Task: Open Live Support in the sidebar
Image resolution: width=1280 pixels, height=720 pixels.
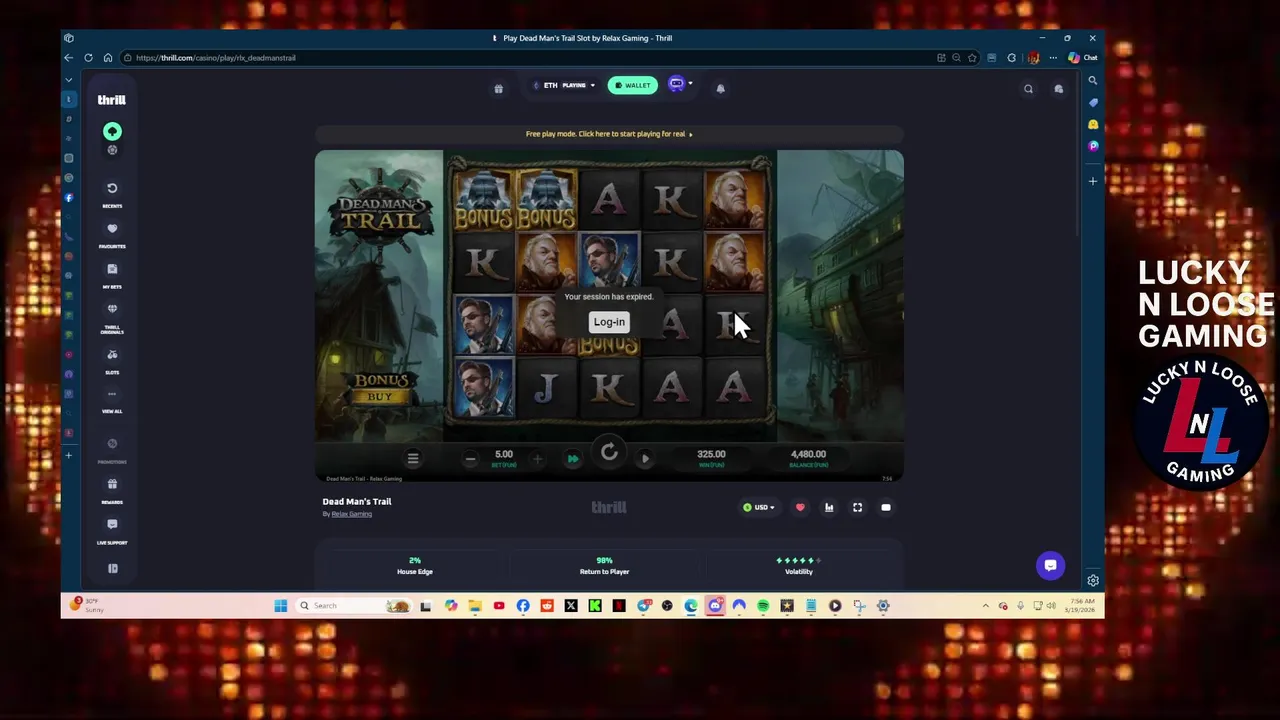Action: (x=112, y=530)
